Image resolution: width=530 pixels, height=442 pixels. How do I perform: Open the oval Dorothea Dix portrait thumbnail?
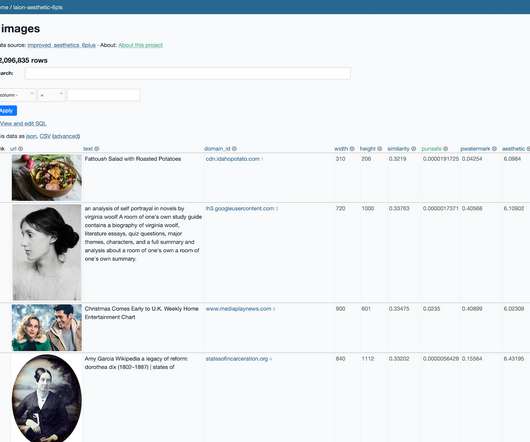(47, 398)
